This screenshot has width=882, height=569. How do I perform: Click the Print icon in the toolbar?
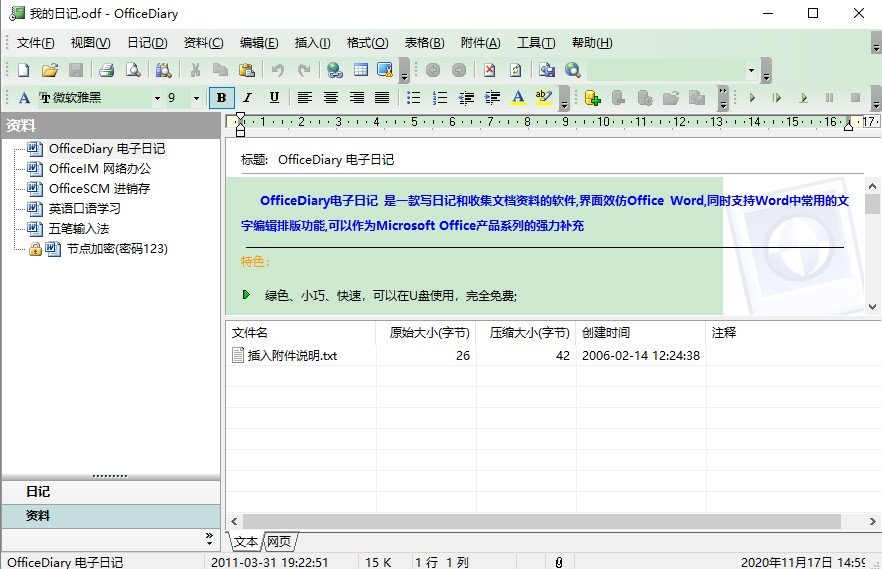coord(106,70)
